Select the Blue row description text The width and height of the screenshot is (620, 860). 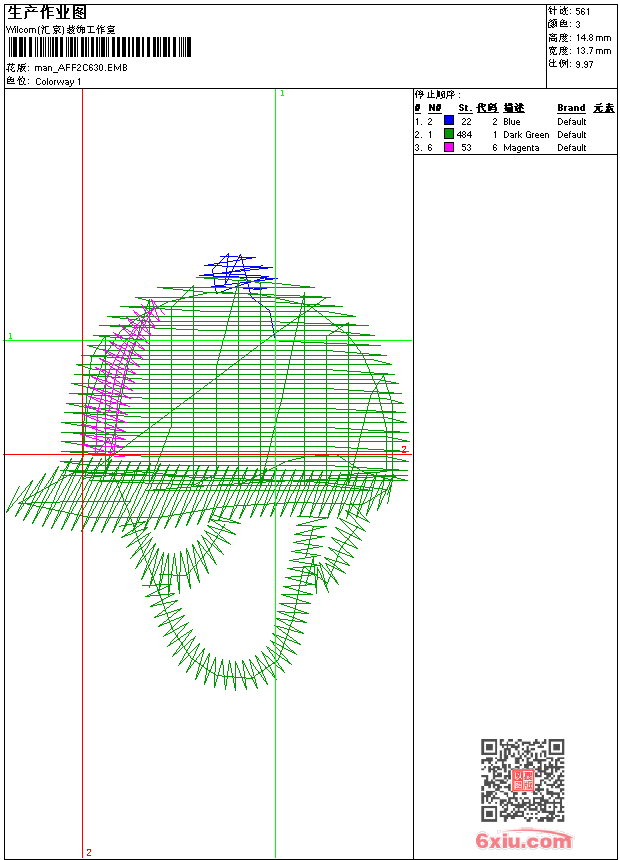[x=512, y=122]
